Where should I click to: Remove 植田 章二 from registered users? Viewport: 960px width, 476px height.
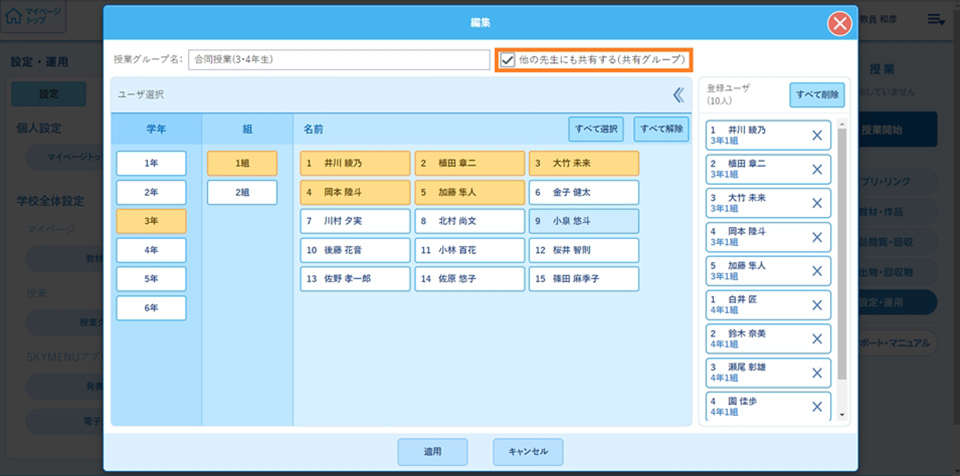click(x=816, y=170)
